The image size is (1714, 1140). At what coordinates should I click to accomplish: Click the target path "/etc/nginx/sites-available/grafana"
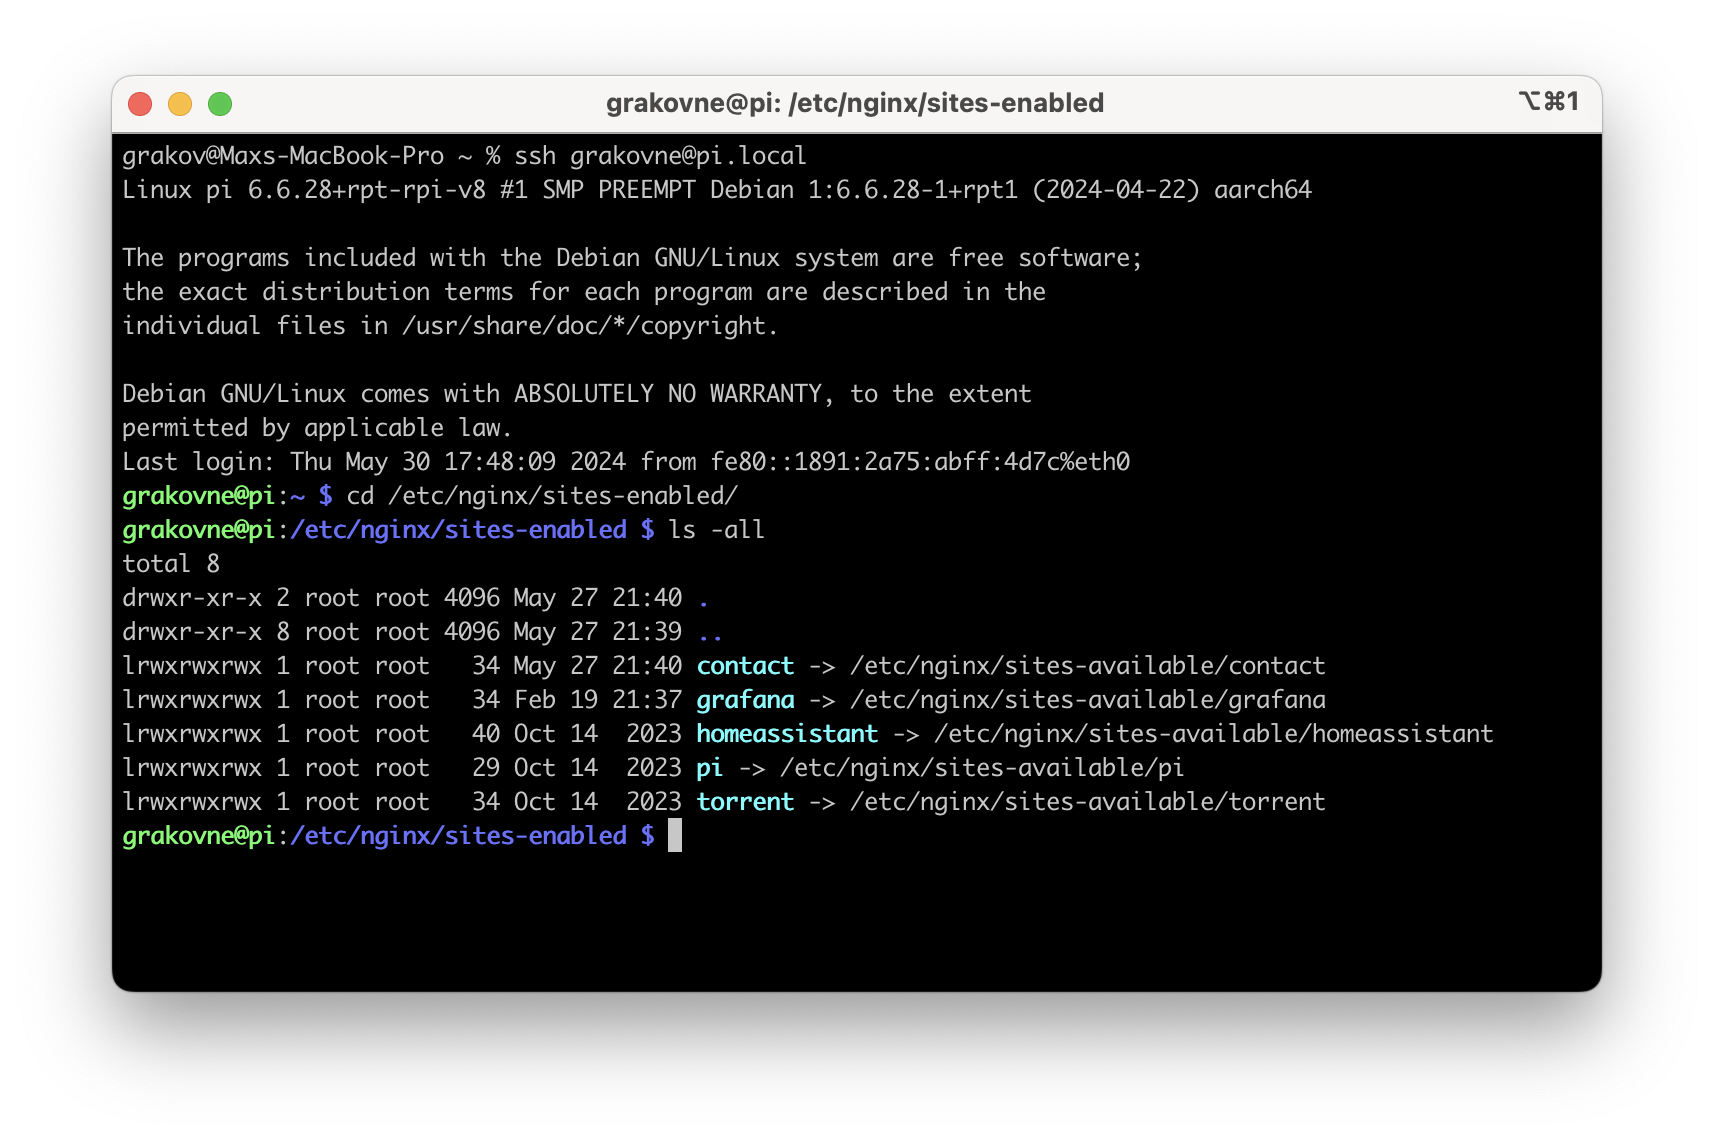pyautogui.click(x=1088, y=700)
